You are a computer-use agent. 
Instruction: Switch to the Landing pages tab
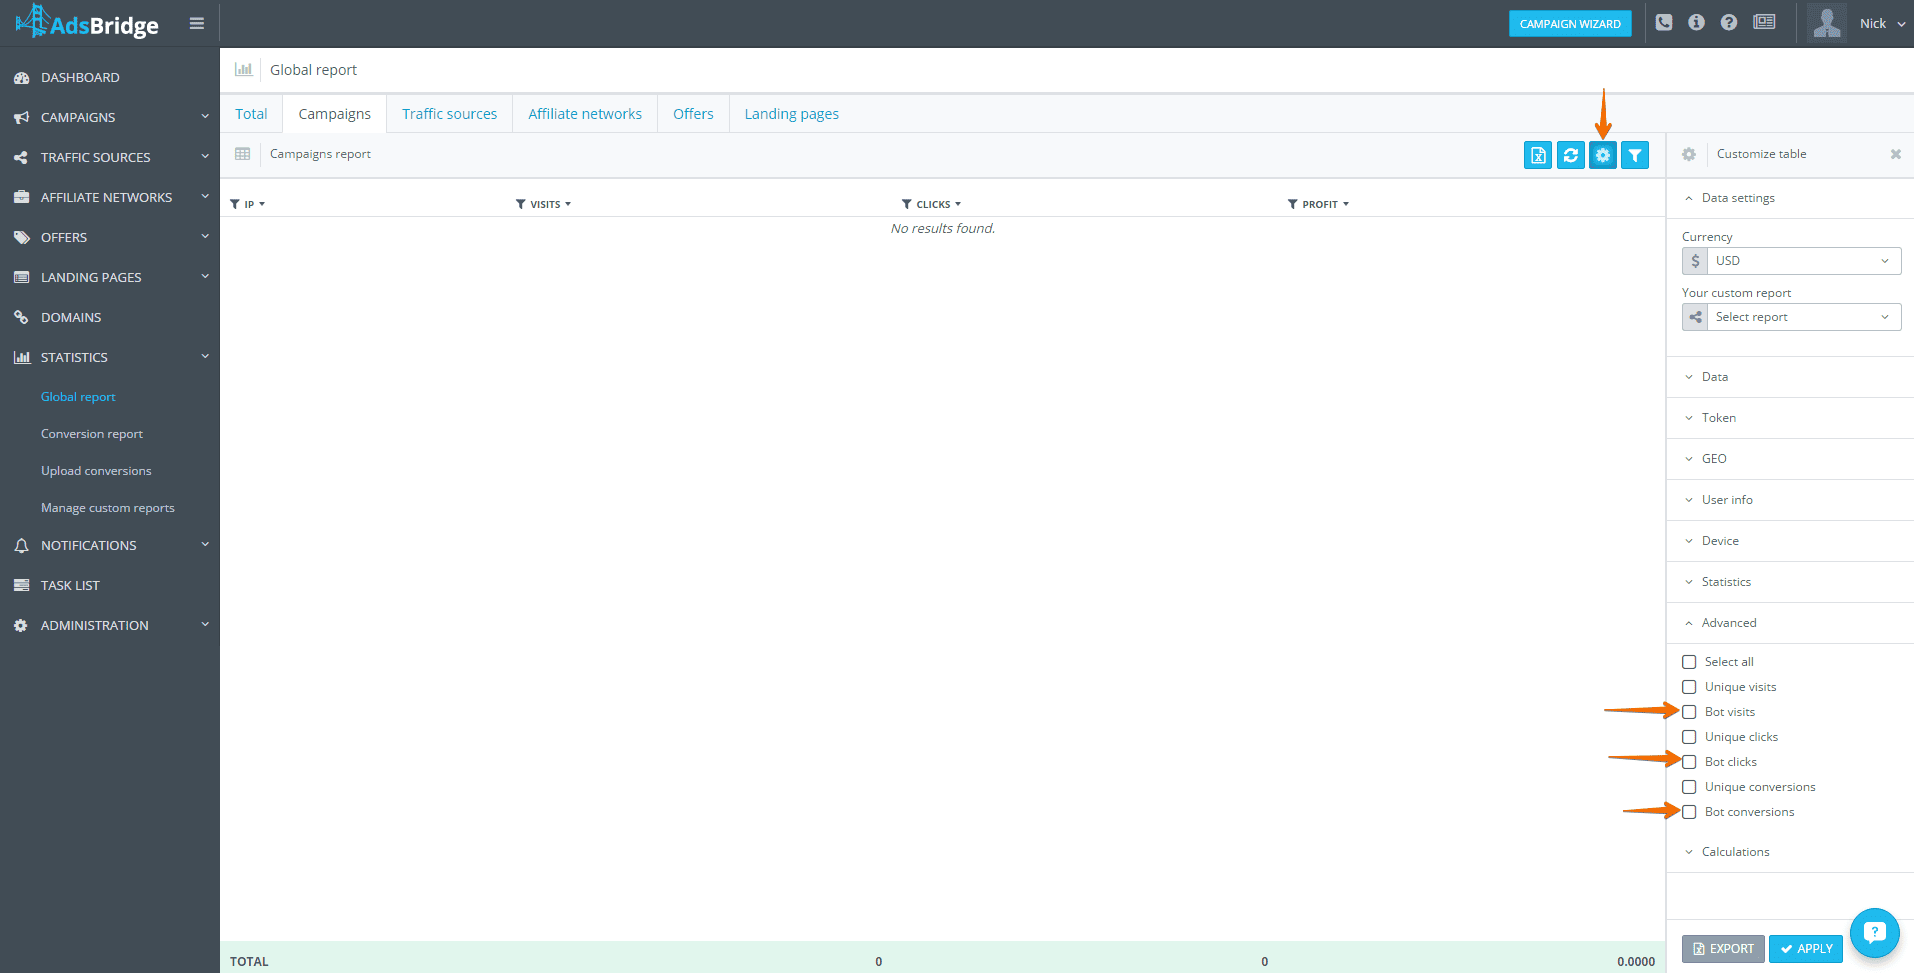tap(792, 114)
